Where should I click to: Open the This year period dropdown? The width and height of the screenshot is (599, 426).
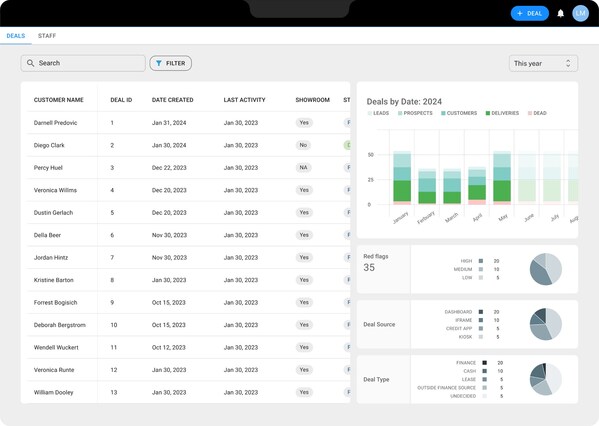pos(543,63)
